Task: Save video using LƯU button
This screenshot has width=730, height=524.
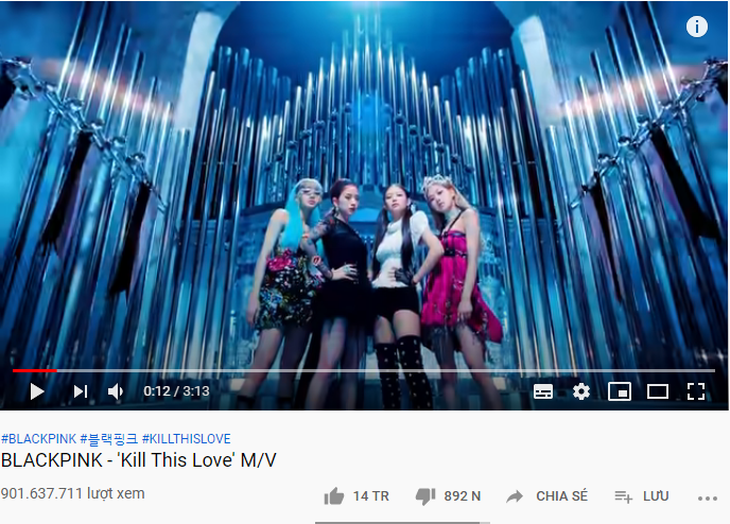Action: [x=656, y=497]
